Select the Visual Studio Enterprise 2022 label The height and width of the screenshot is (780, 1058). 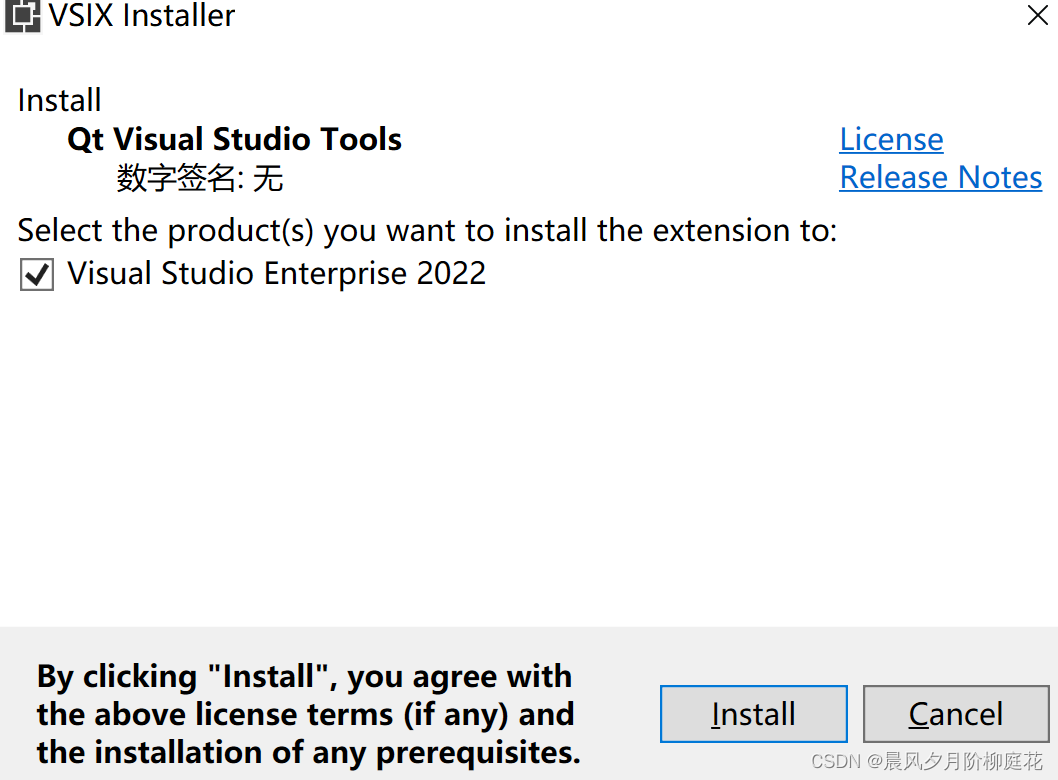(275, 273)
